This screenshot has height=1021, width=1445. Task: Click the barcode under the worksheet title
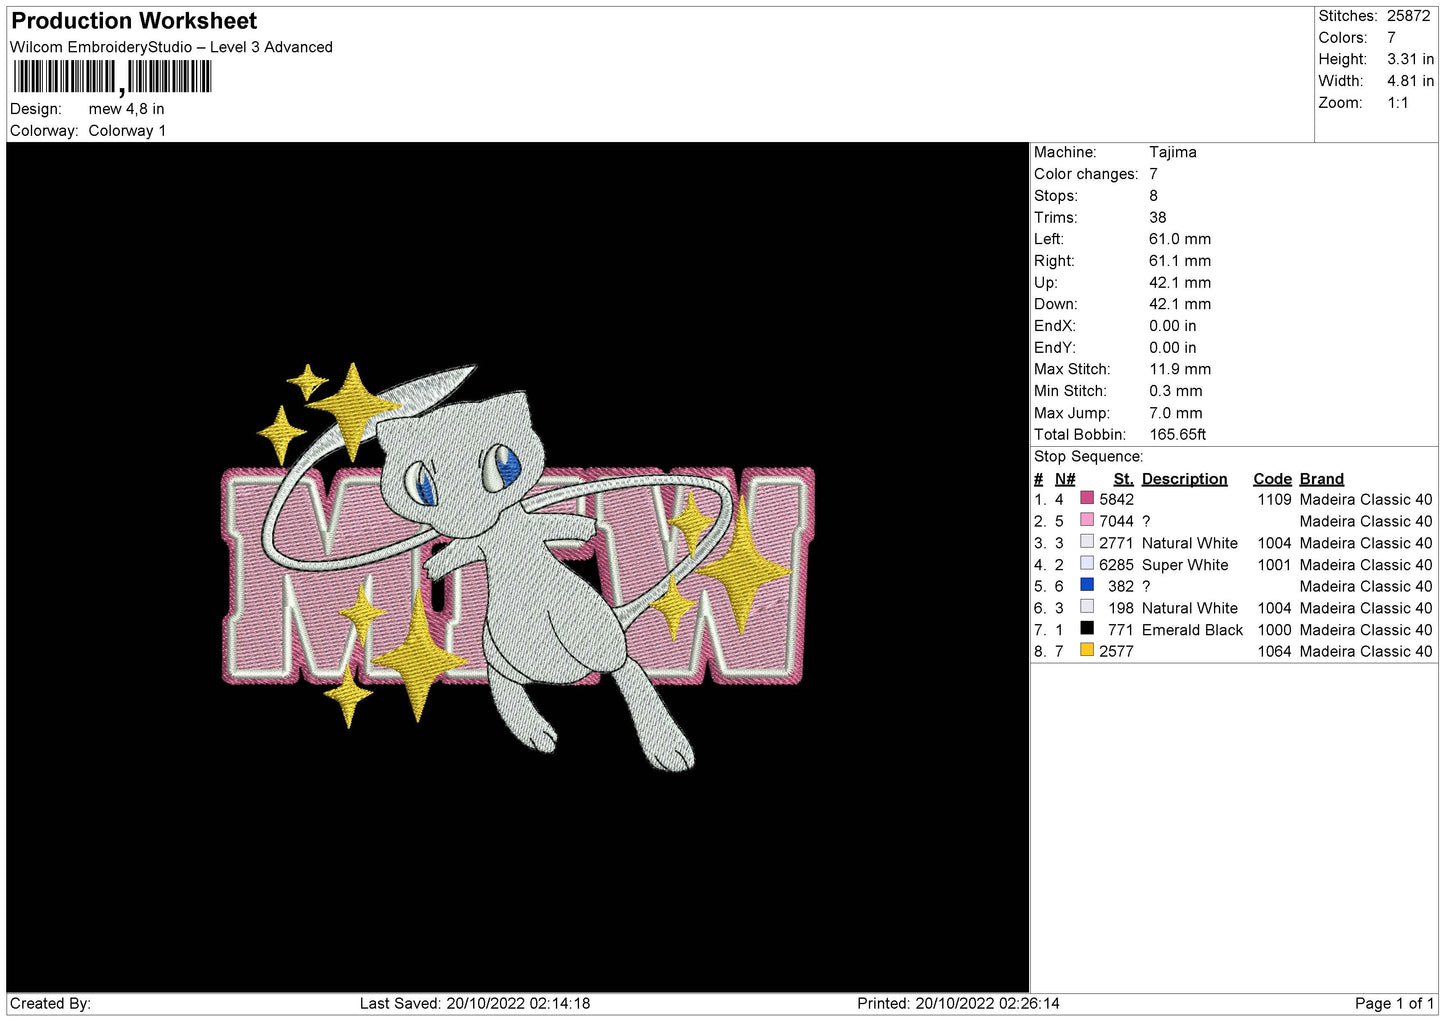[112, 77]
